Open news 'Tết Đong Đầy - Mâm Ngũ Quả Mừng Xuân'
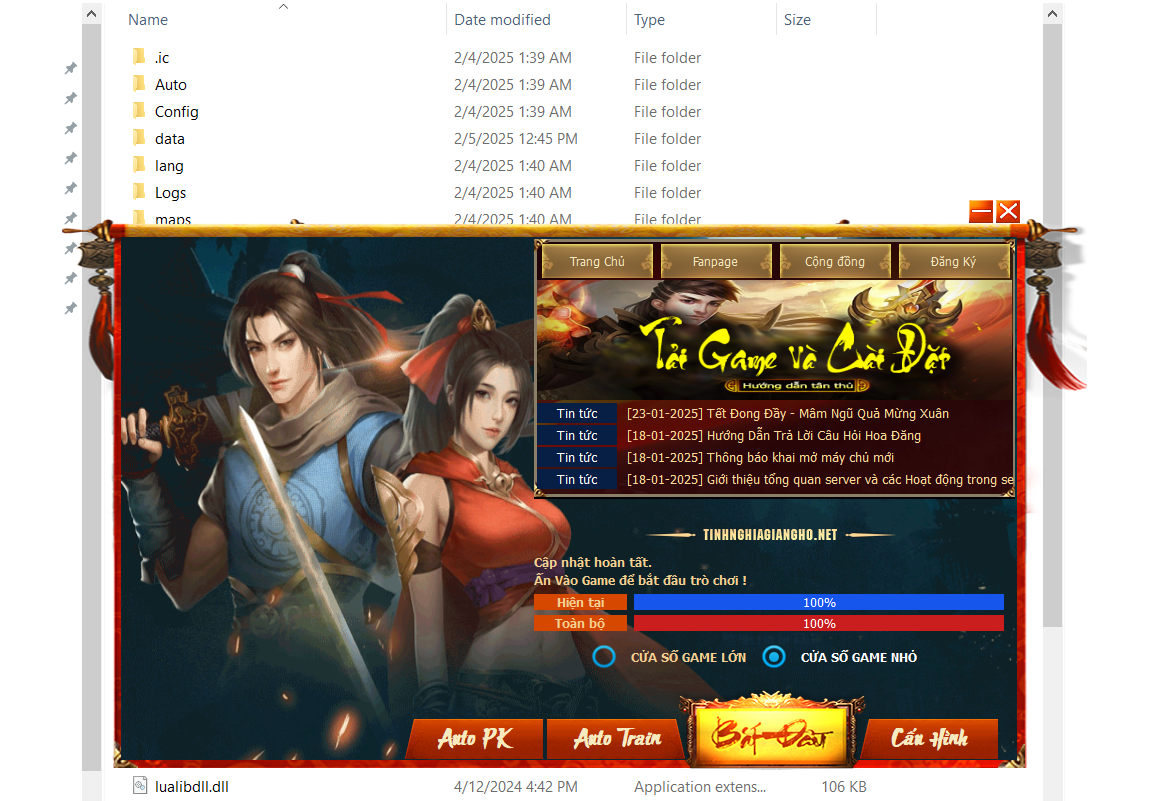This screenshot has width=1164, height=801. (788, 413)
